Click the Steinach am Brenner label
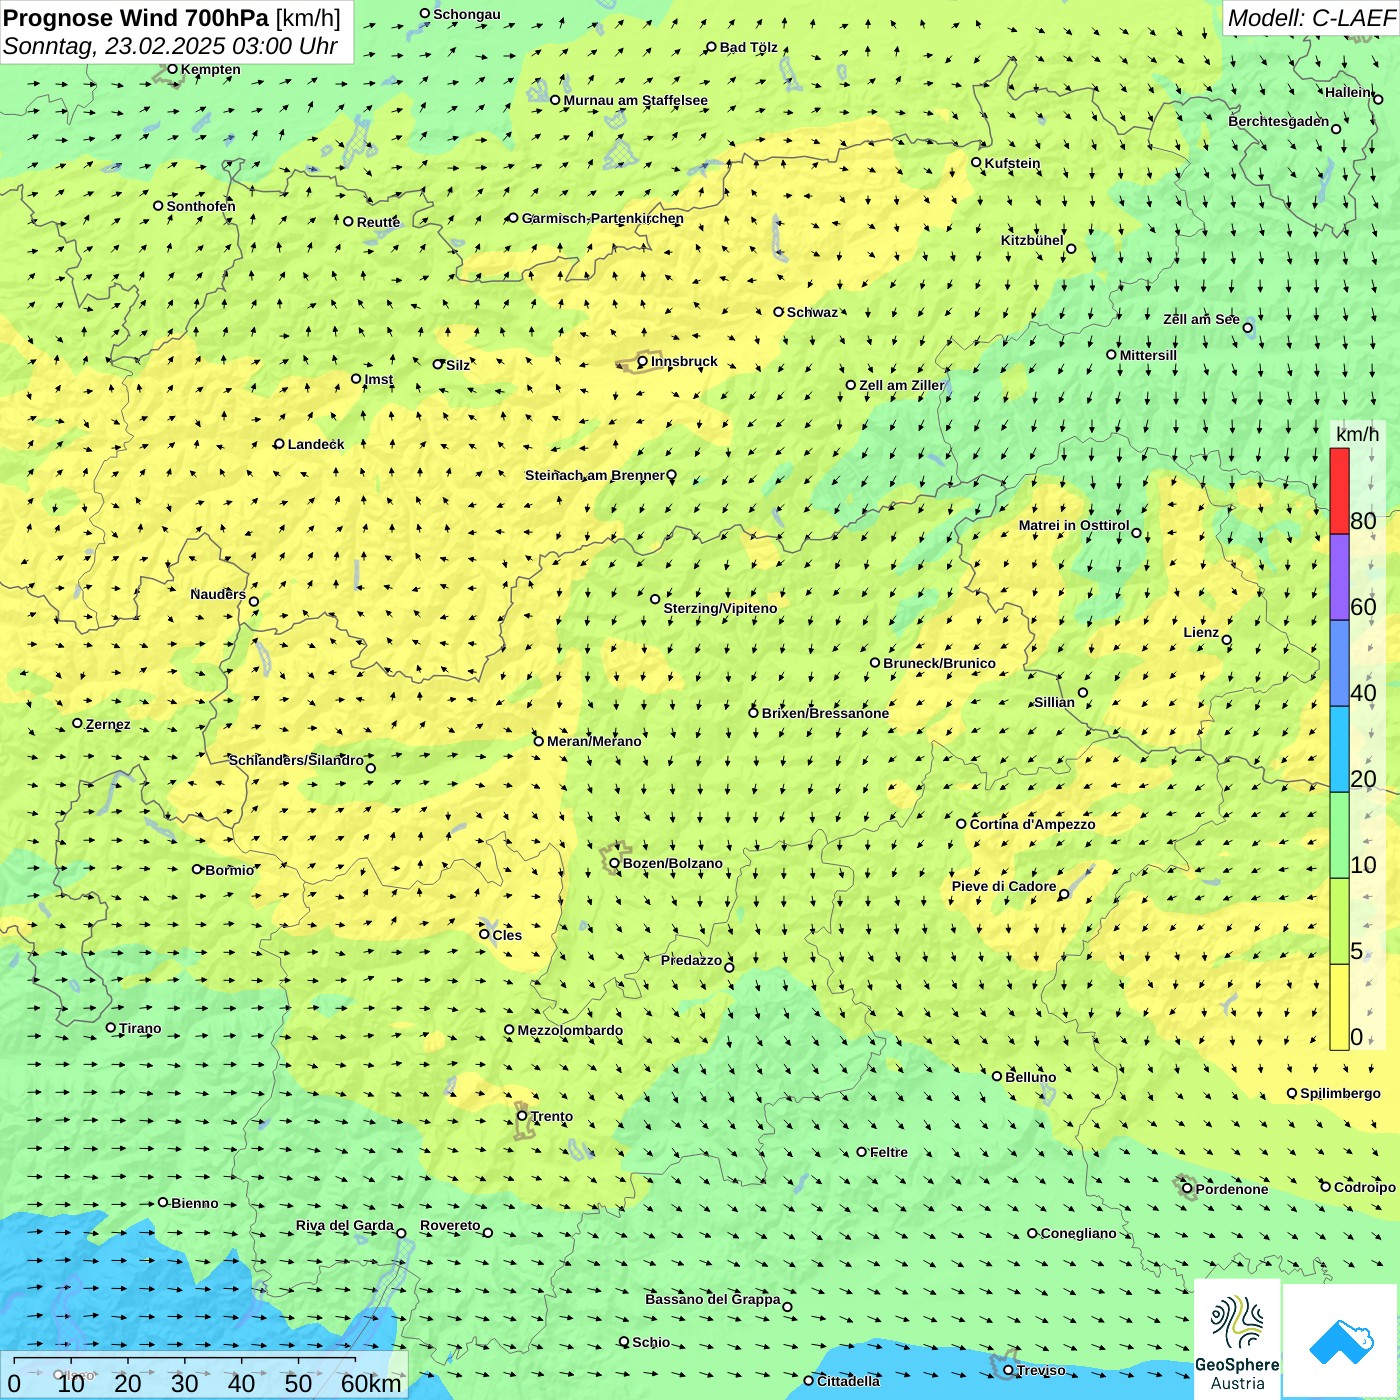The image size is (1400, 1400). click(595, 476)
